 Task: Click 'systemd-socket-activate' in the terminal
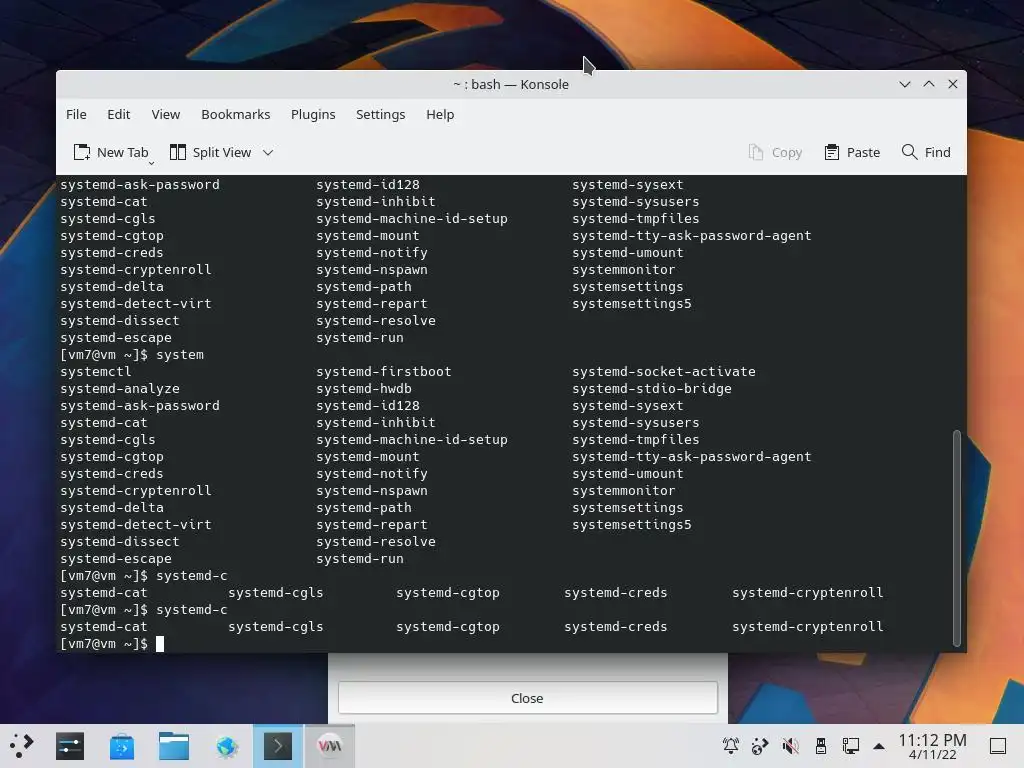click(664, 372)
